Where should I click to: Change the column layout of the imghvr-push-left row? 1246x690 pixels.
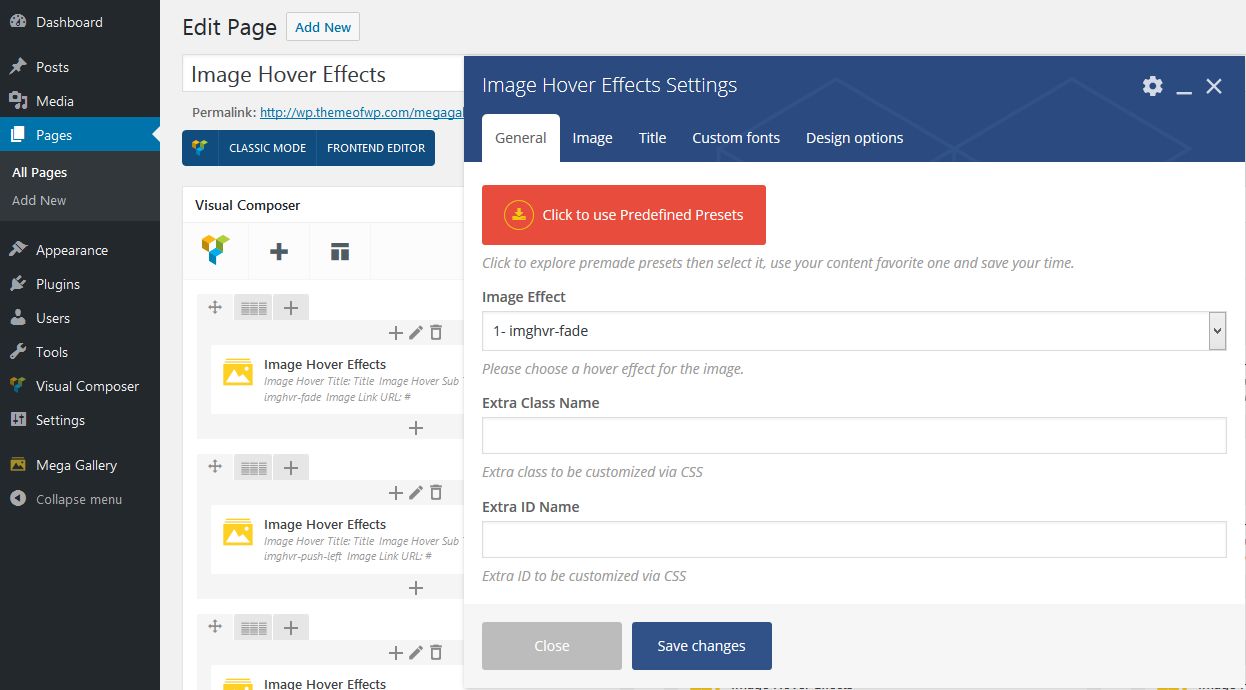(253, 467)
